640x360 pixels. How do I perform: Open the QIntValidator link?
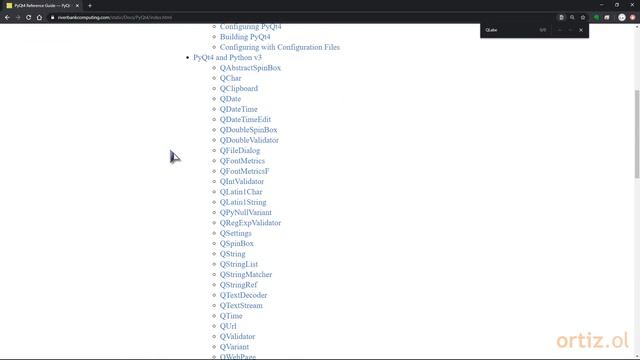[x=242, y=182]
